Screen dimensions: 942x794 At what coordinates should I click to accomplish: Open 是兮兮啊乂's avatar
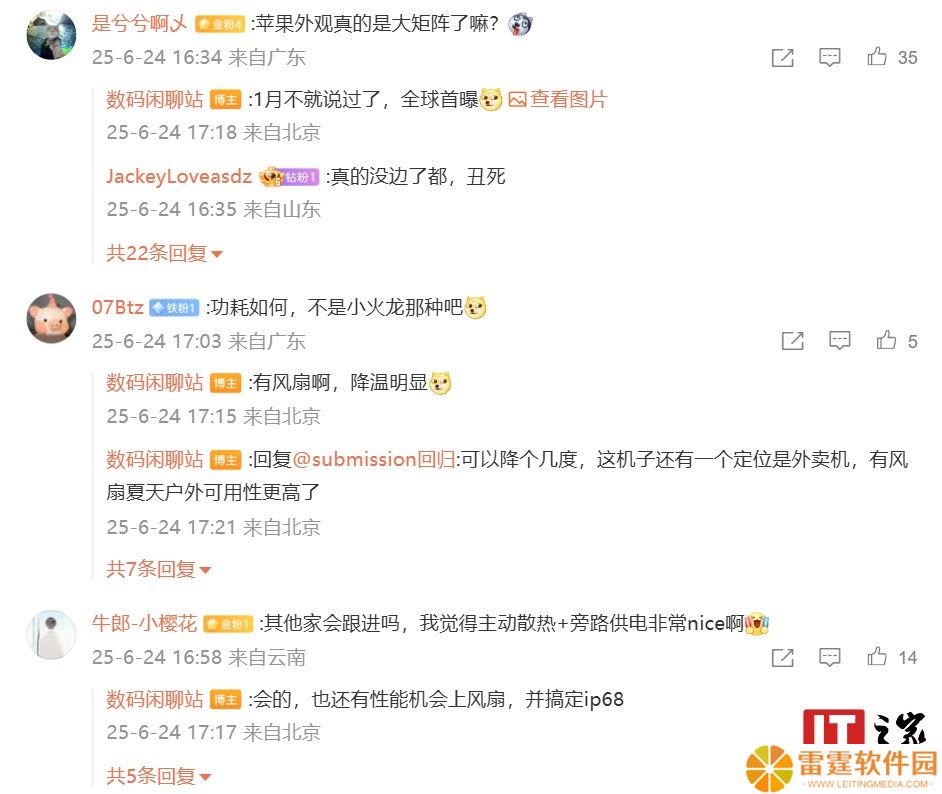point(51,35)
